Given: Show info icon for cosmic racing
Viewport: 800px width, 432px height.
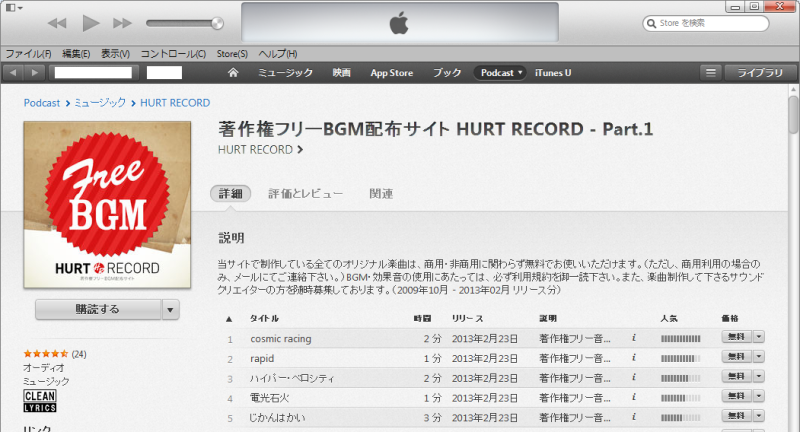Looking at the screenshot, I should [x=634, y=338].
